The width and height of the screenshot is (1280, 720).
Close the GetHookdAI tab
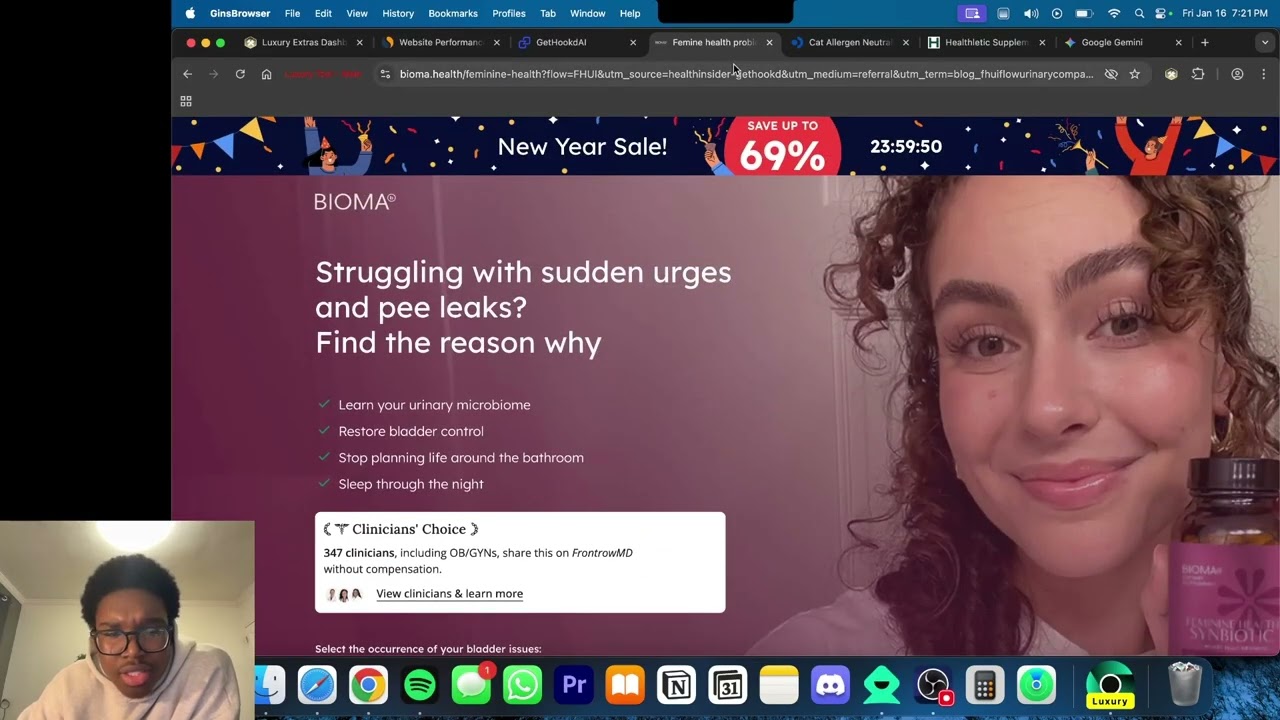click(x=633, y=43)
